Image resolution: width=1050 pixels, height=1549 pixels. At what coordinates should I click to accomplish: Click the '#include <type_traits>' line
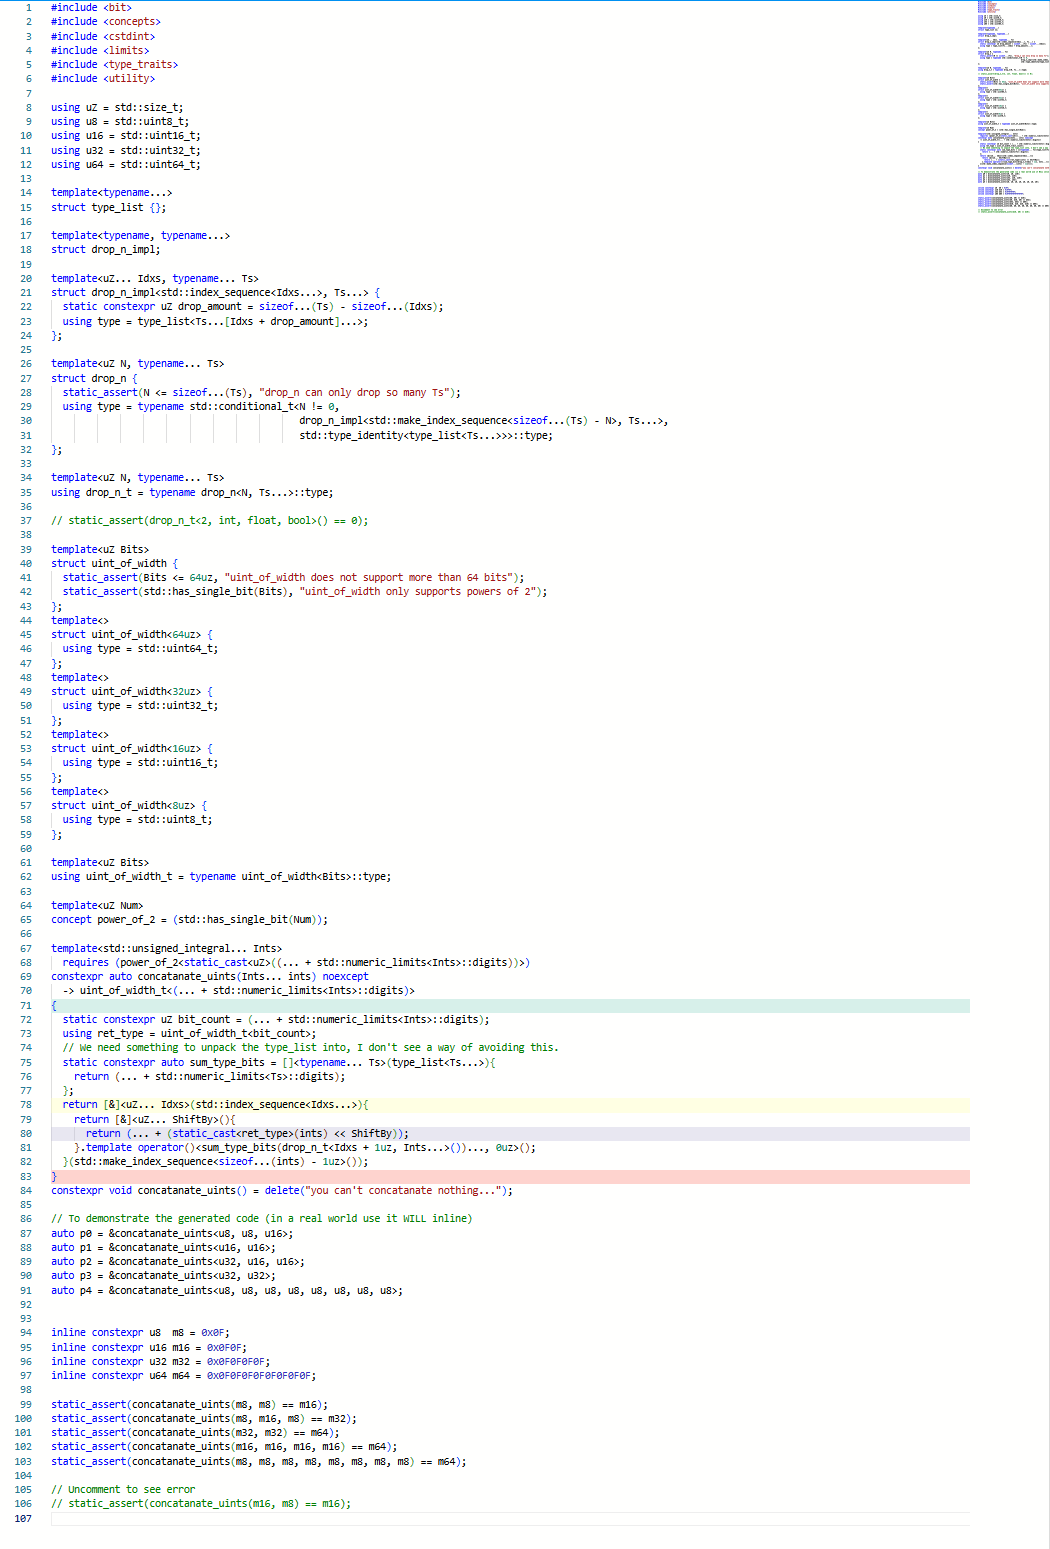pos(115,65)
